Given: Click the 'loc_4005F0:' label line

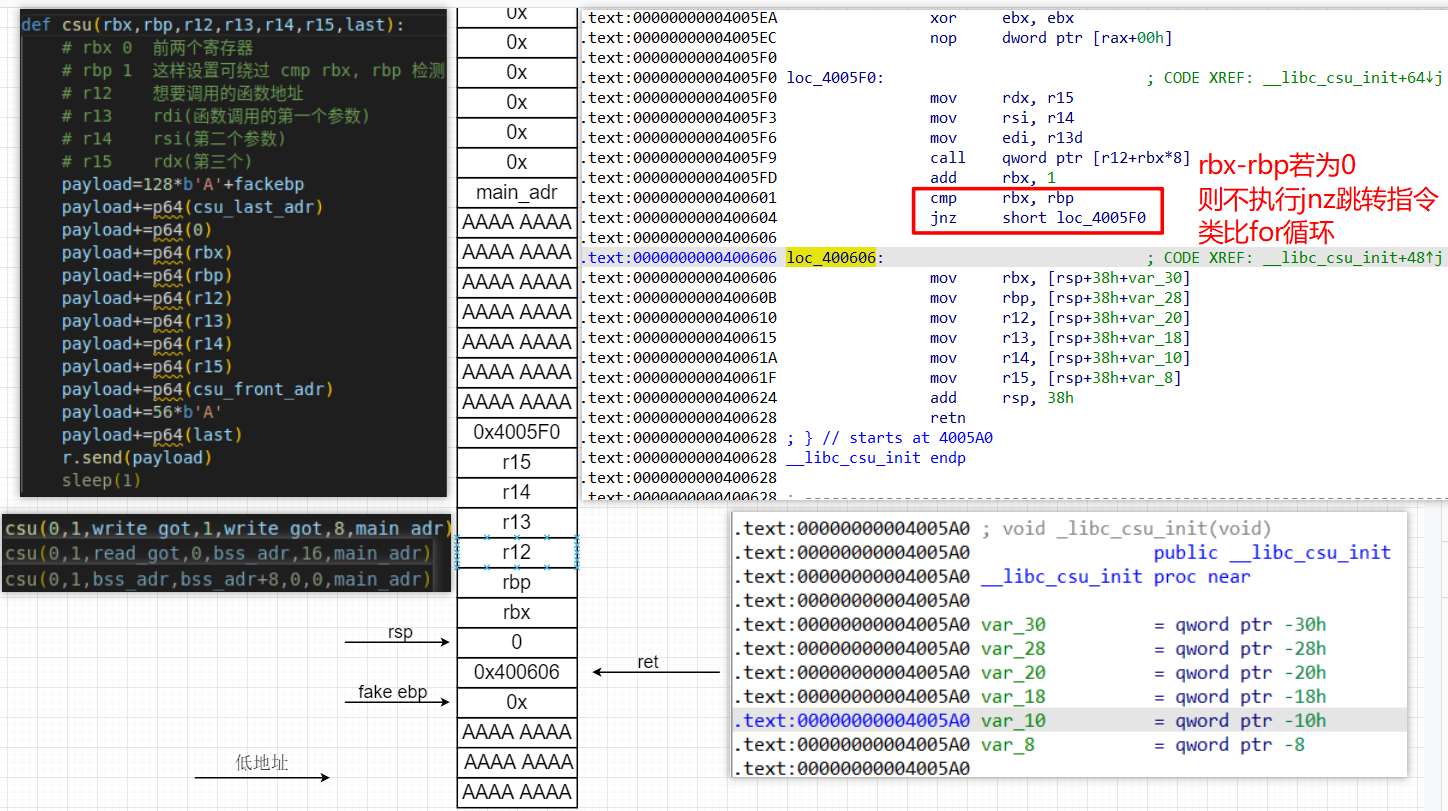Looking at the screenshot, I should pos(835,78).
